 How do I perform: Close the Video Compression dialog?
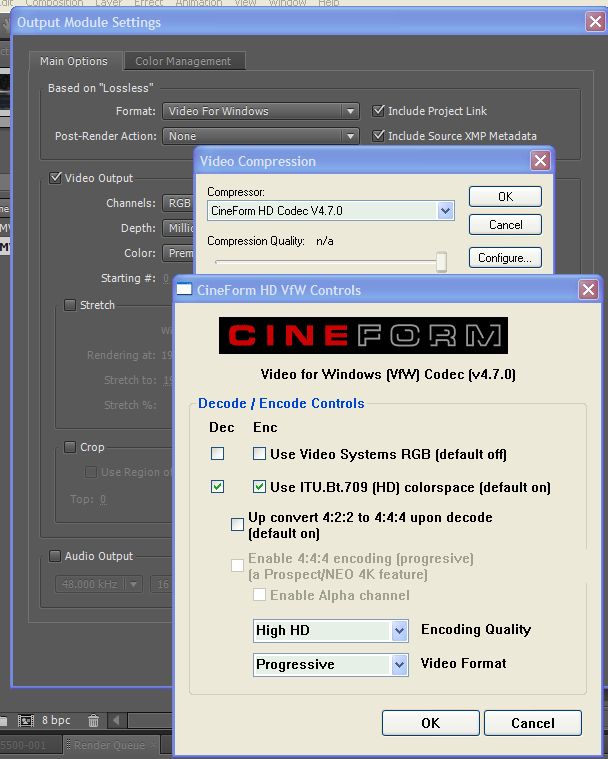coord(540,160)
